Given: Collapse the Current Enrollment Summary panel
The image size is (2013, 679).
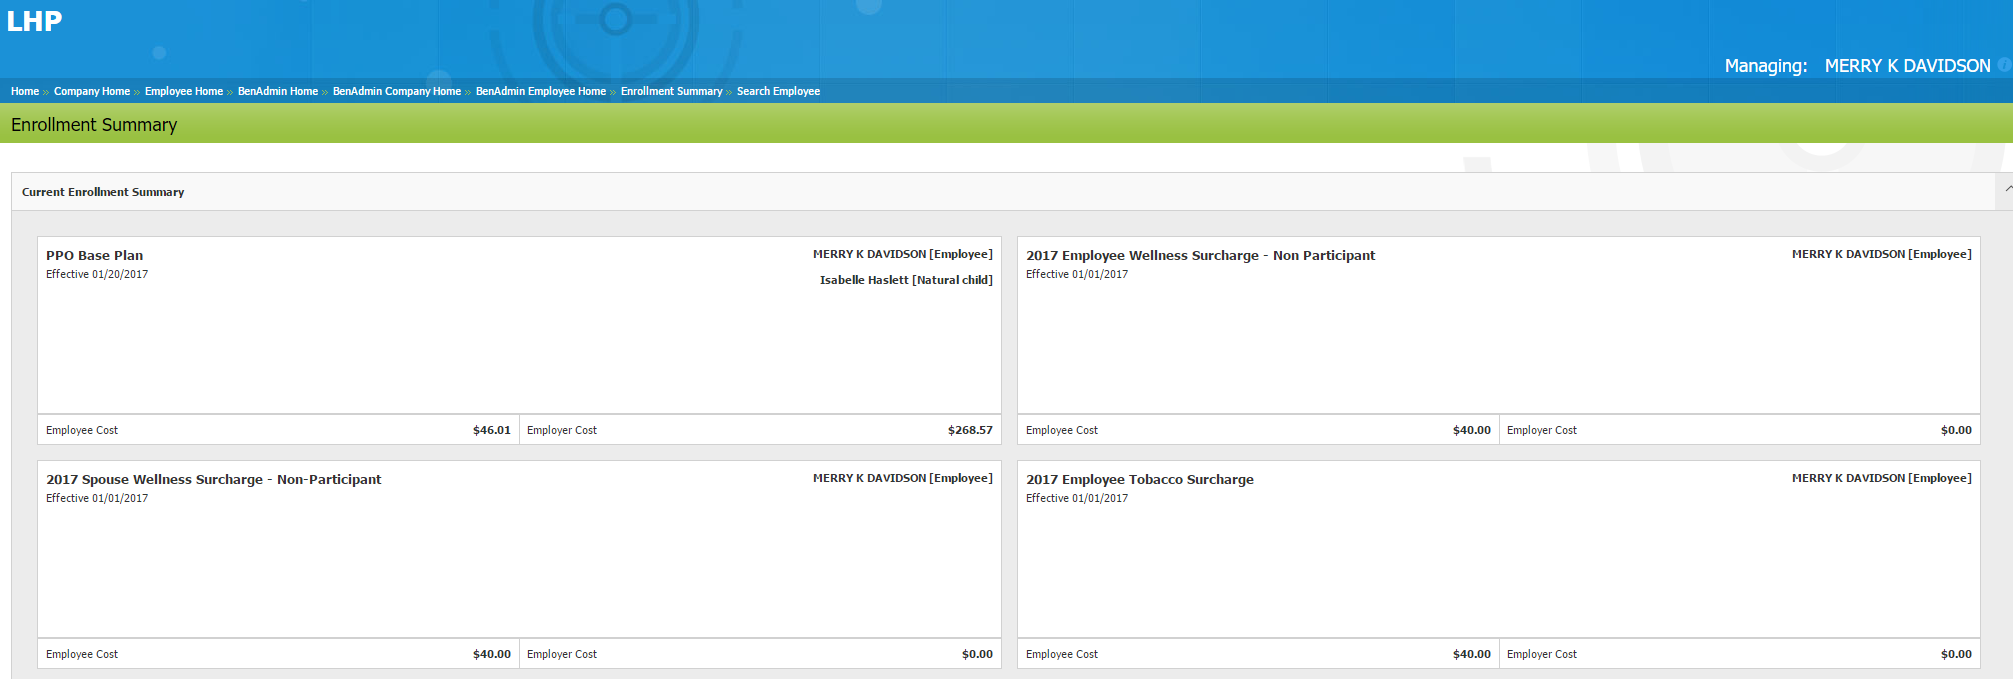Looking at the screenshot, I should click(x=2007, y=189).
